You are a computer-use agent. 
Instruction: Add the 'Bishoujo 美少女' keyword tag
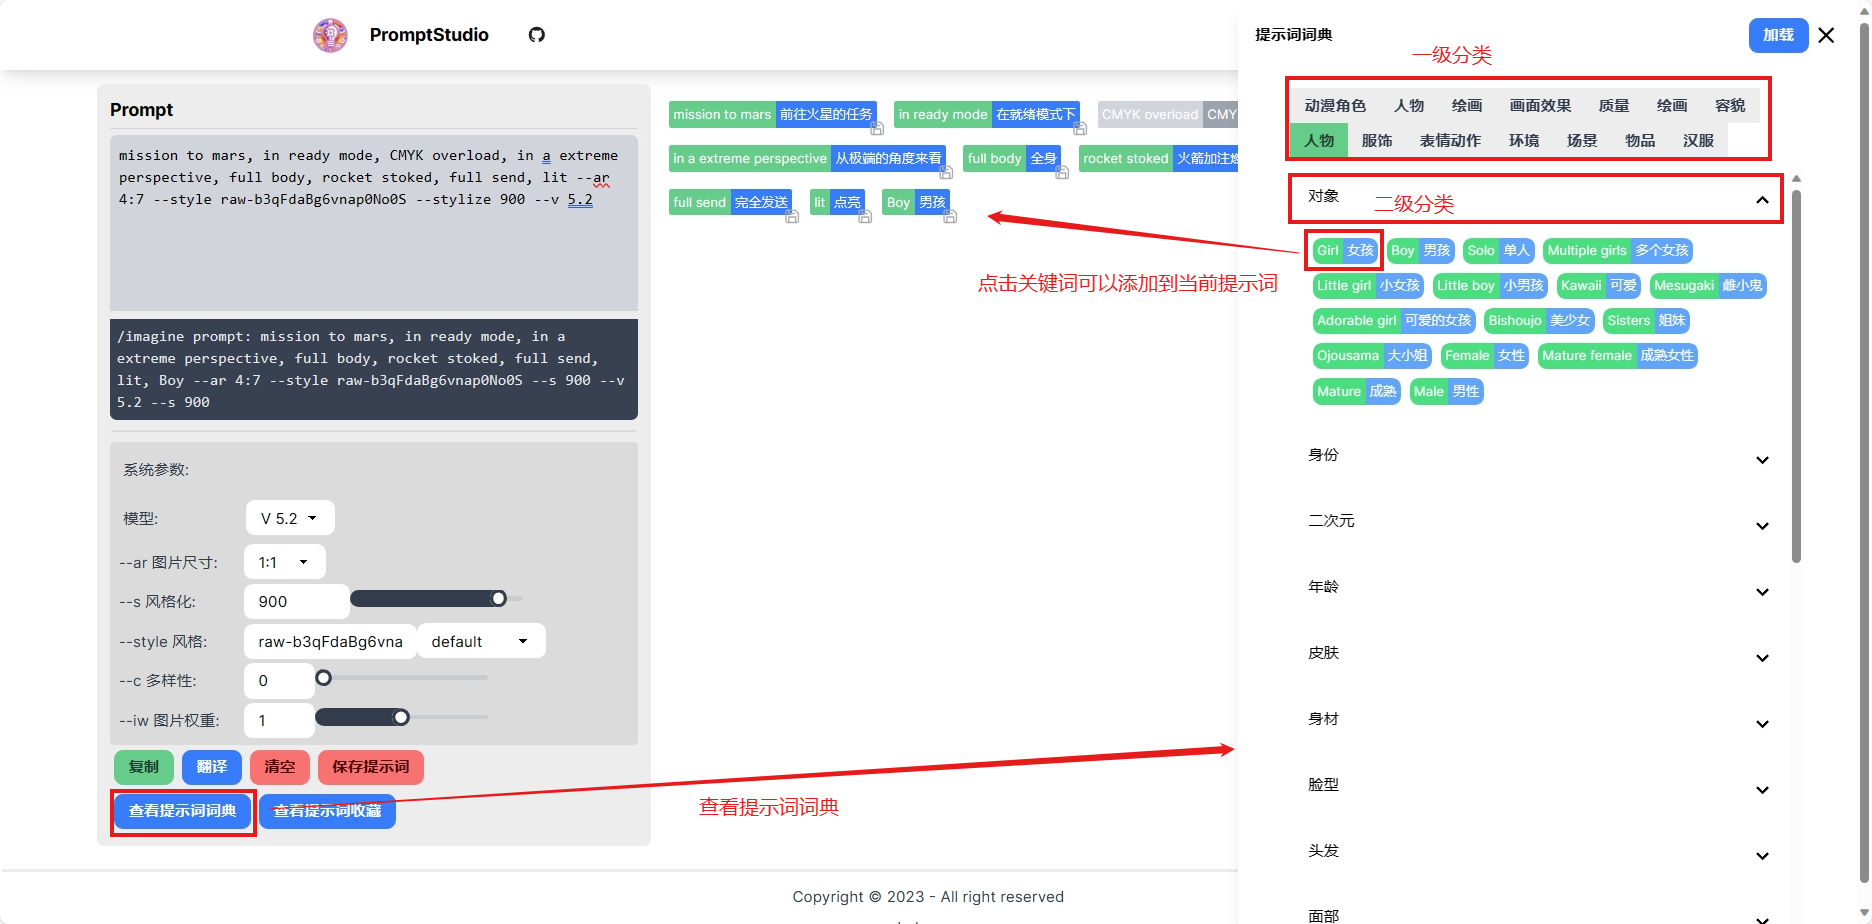coord(1539,321)
